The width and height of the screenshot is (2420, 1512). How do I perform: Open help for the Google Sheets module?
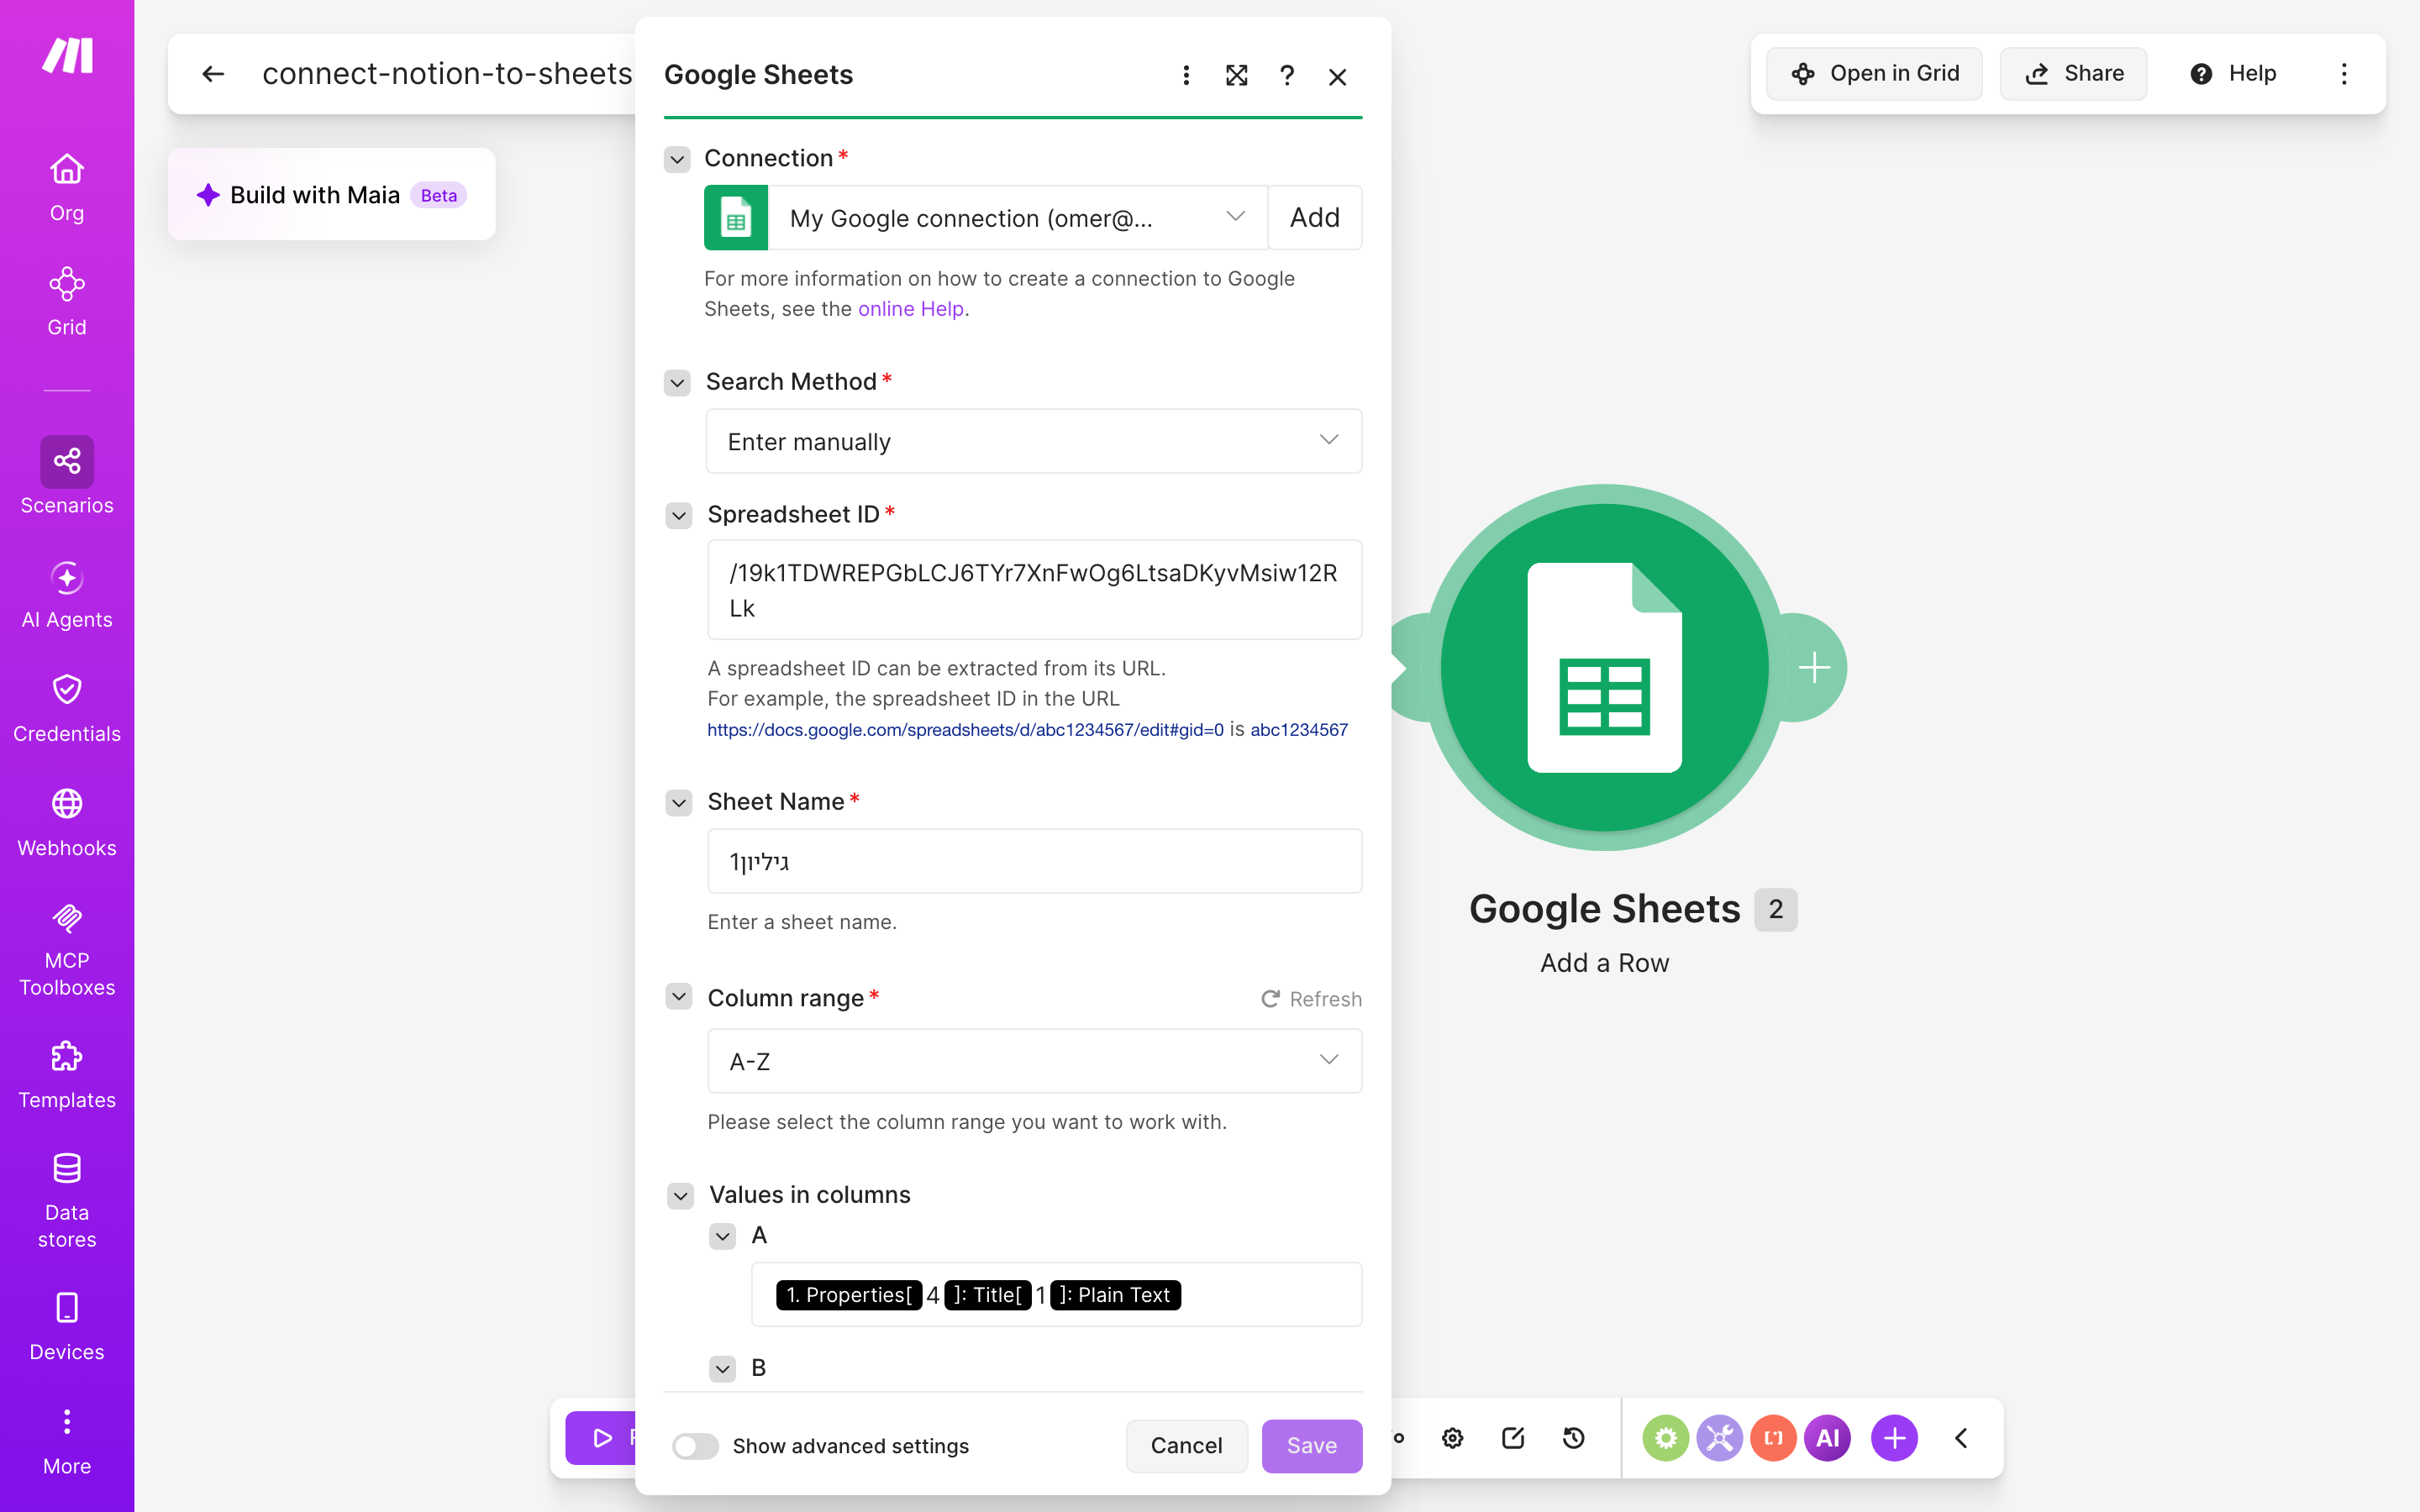[x=1287, y=75]
